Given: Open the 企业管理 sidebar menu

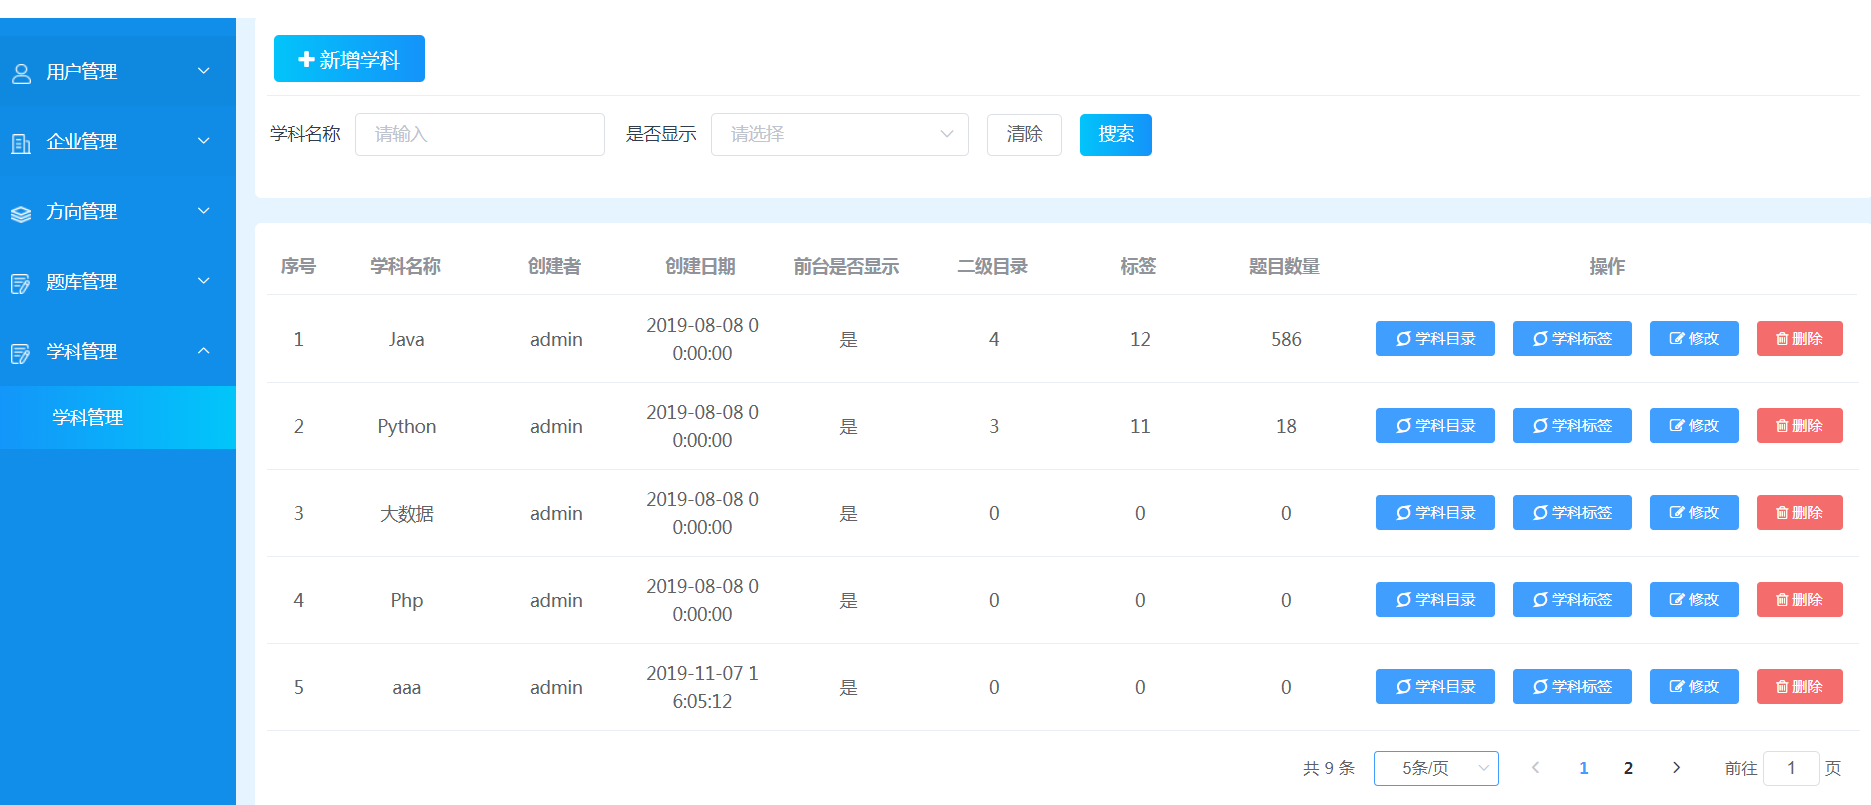Looking at the screenshot, I should click(x=118, y=142).
